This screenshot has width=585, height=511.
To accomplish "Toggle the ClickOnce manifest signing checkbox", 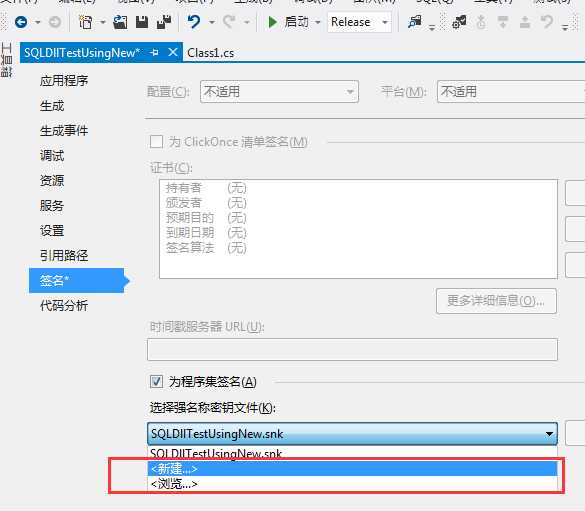I will [156, 142].
